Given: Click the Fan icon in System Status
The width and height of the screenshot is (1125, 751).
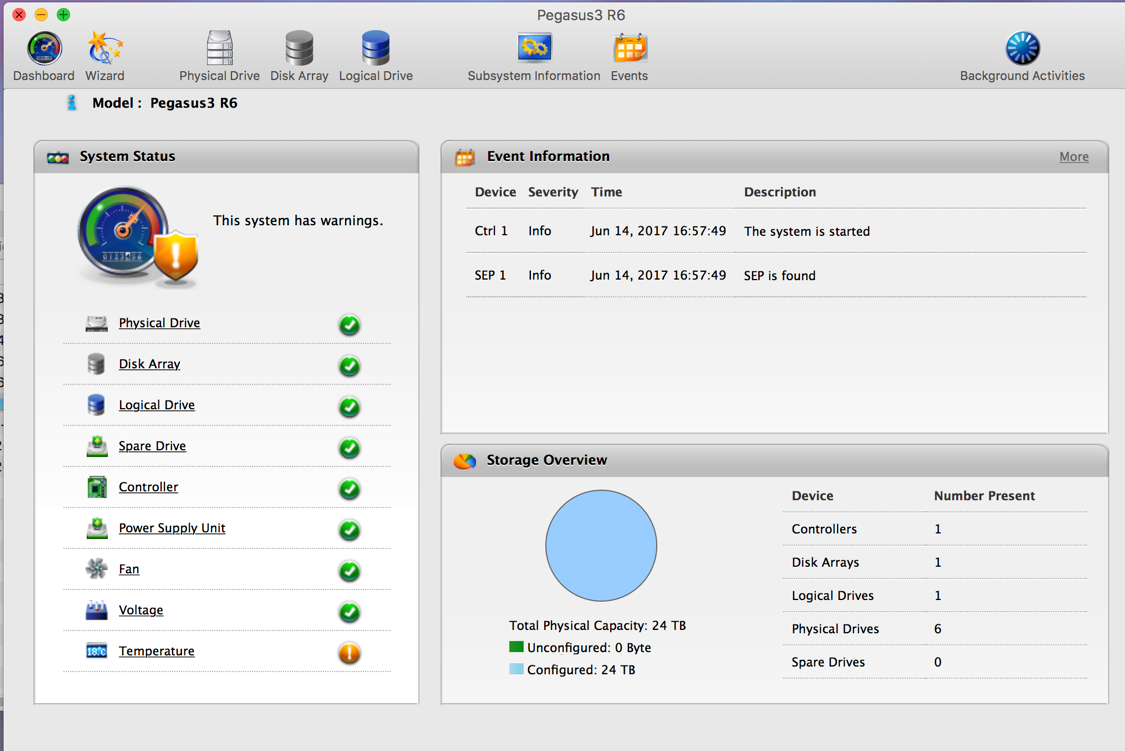Looking at the screenshot, I should pos(96,569).
